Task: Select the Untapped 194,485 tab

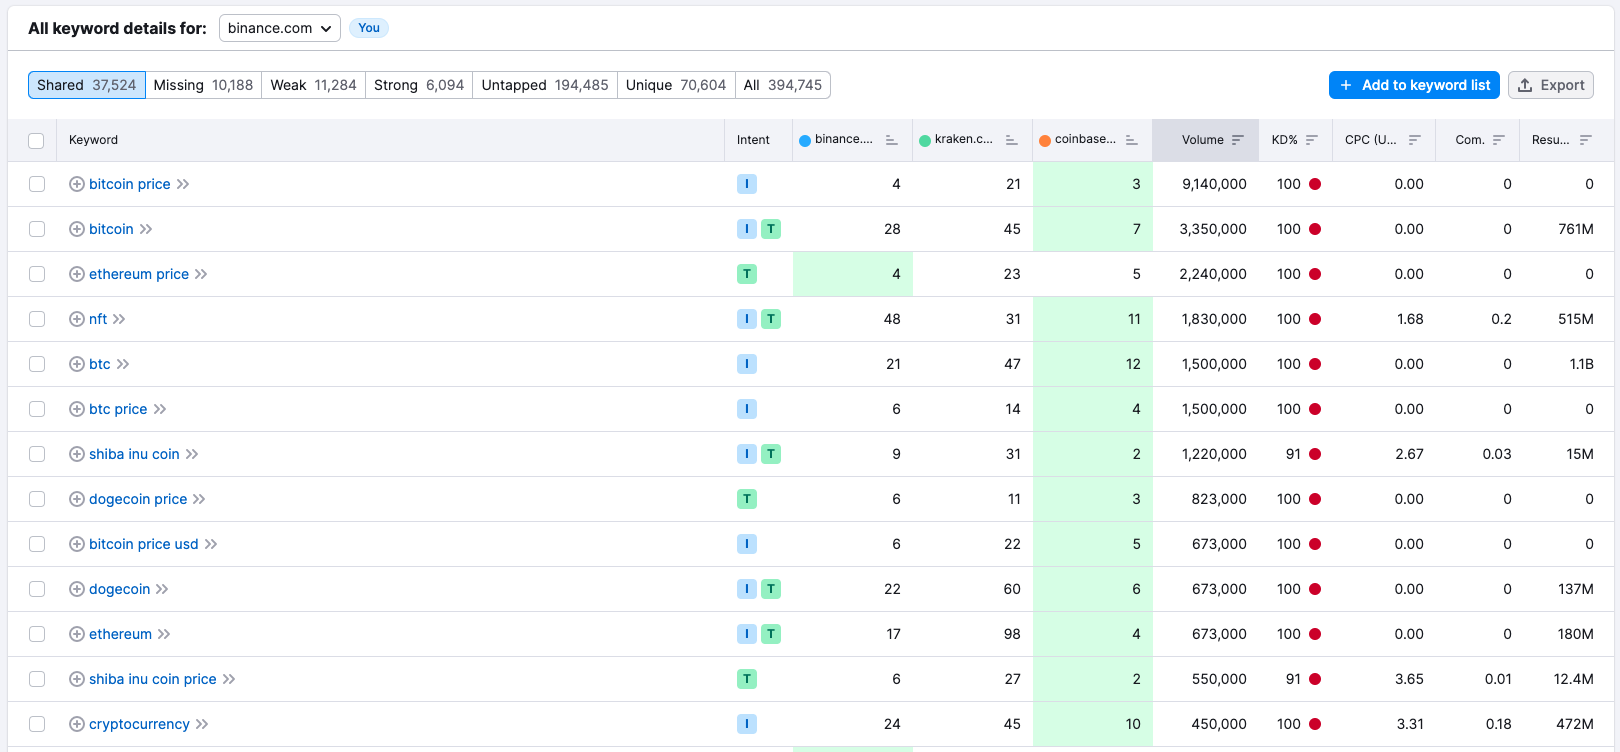Action: (x=545, y=85)
